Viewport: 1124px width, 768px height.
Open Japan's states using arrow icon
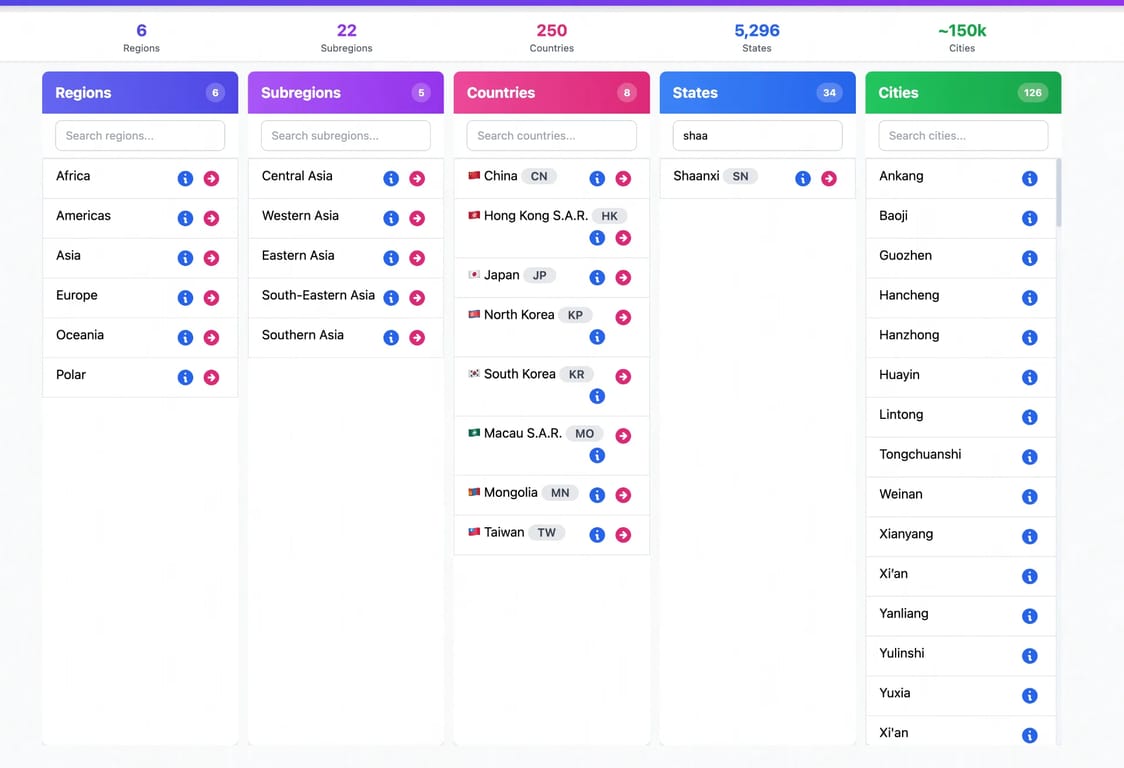(624, 278)
